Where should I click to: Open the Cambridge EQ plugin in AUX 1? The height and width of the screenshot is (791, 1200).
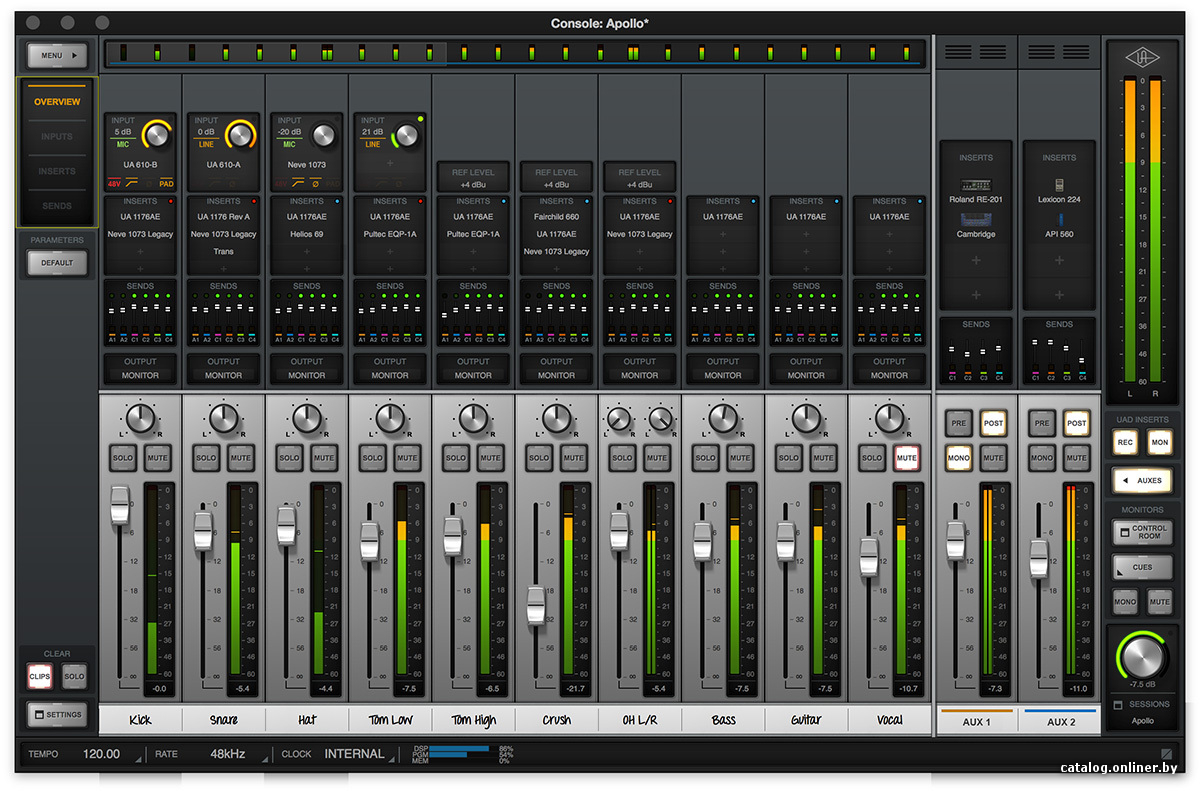(976, 226)
